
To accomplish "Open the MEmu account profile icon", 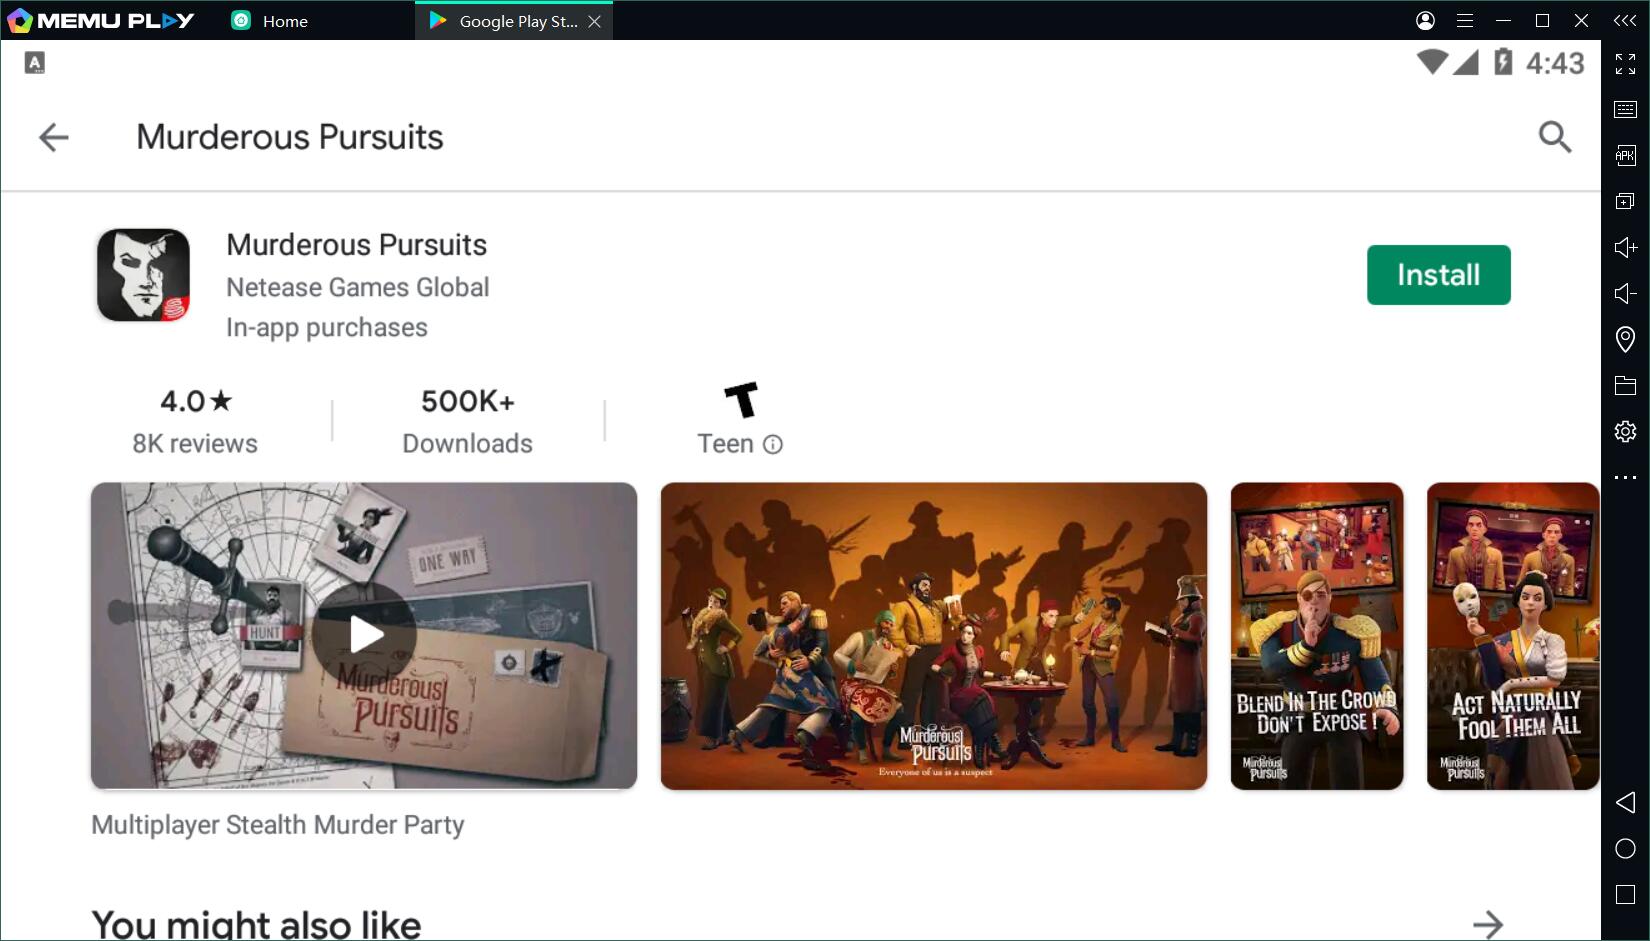I will [x=1425, y=21].
